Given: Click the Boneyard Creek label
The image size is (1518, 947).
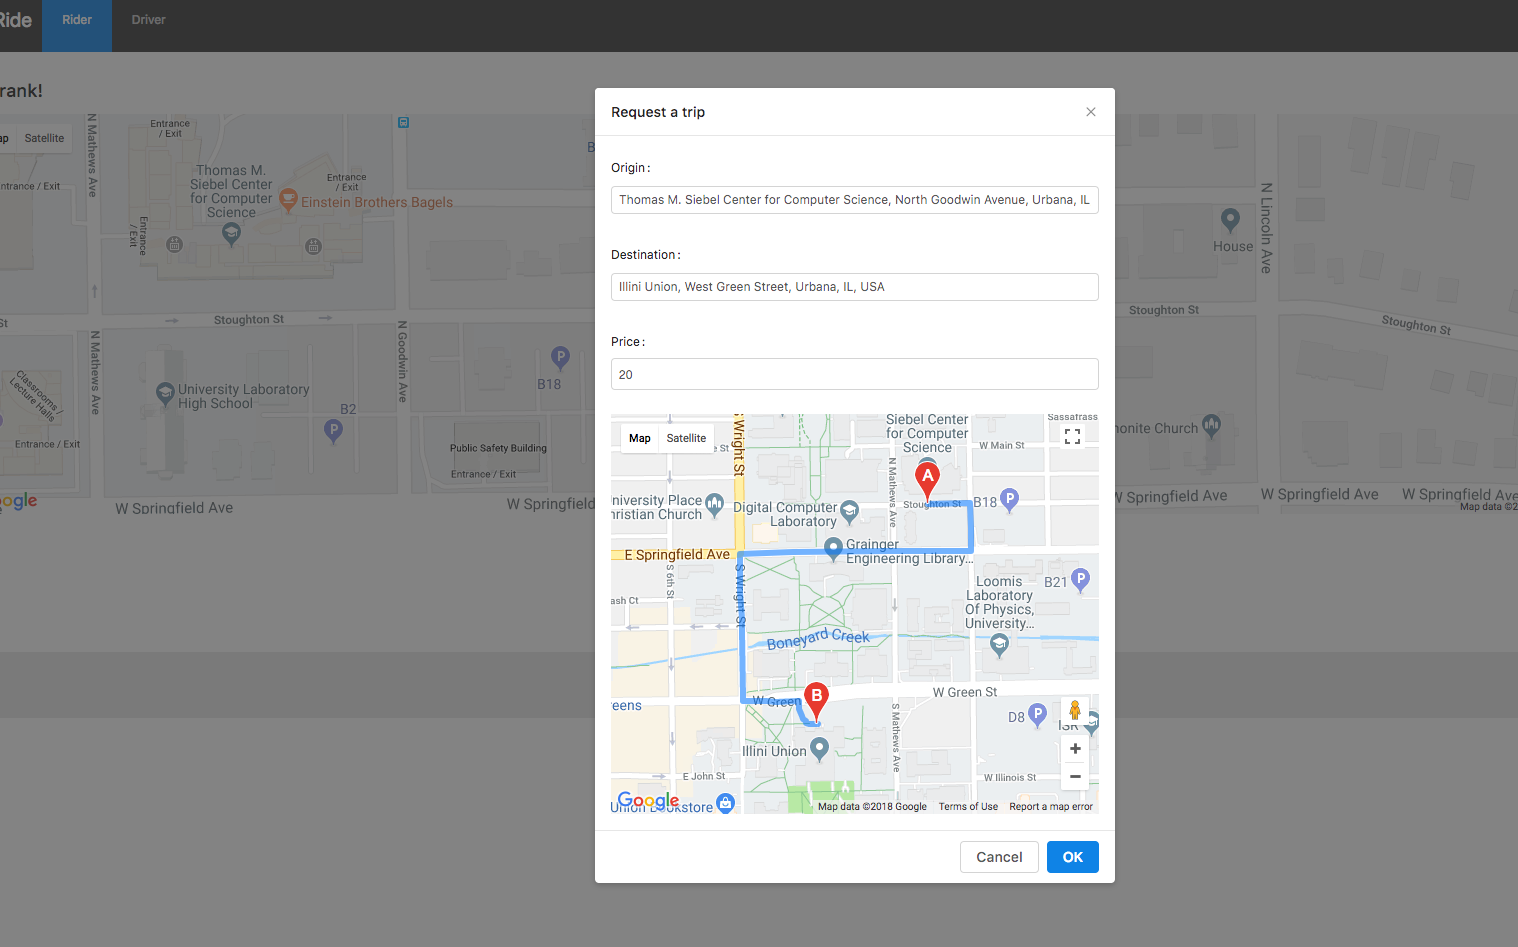Looking at the screenshot, I should click(818, 638).
